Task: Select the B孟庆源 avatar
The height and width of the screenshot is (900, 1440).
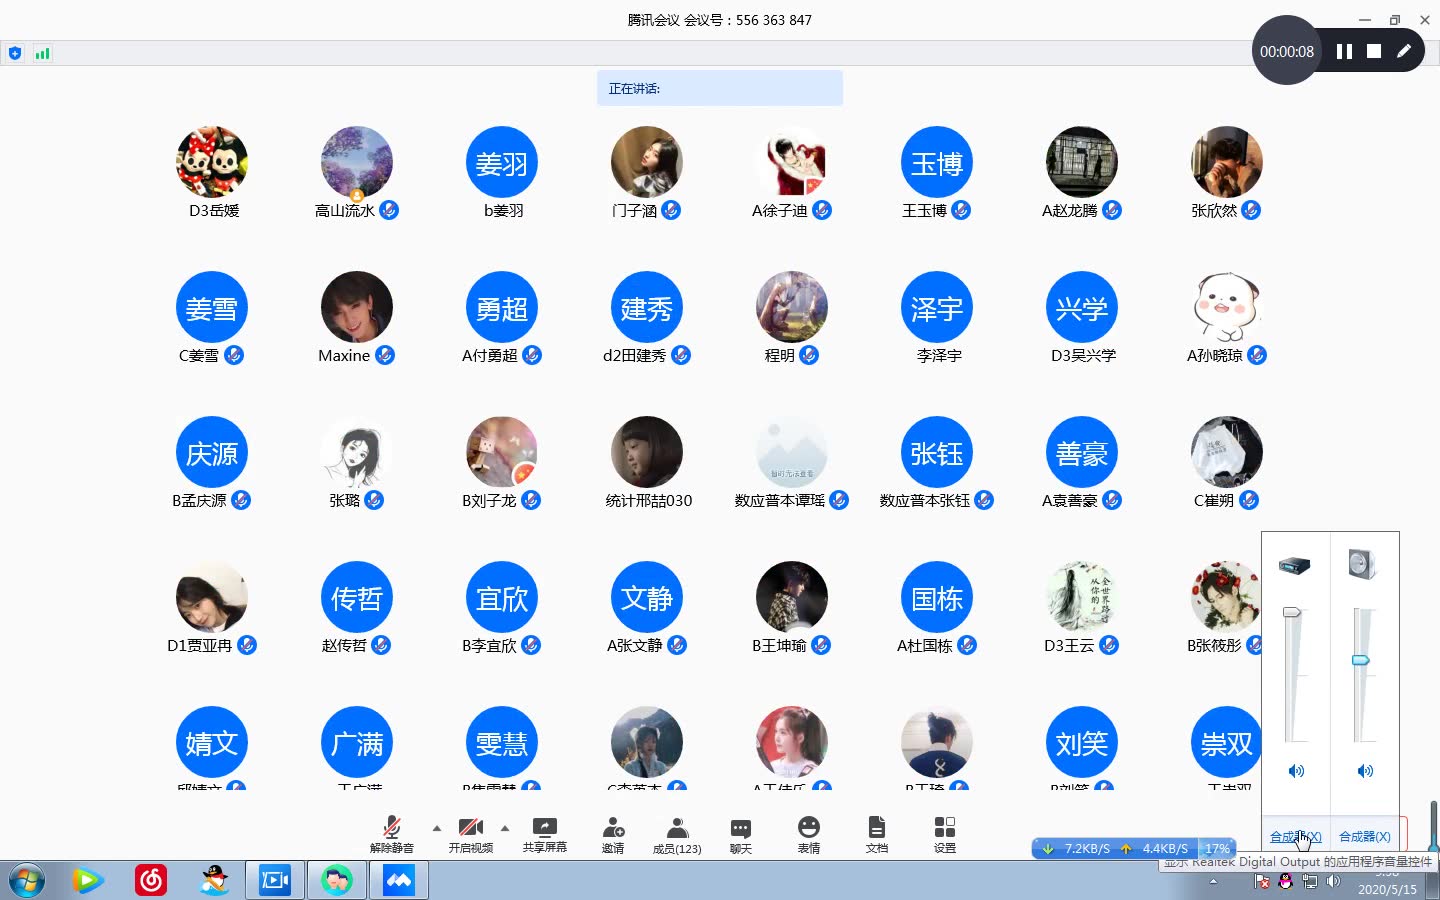Action: click(x=212, y=452)
